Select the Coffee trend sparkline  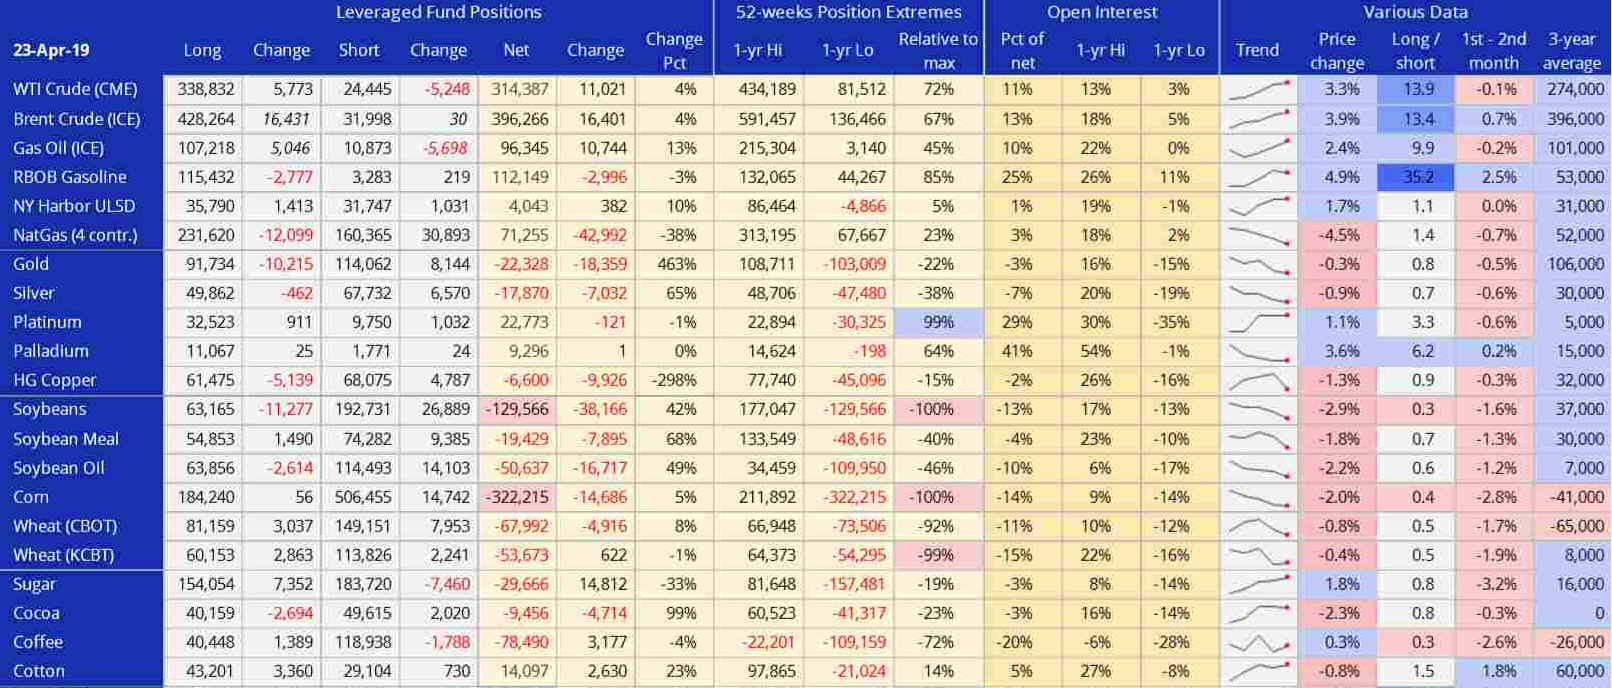click(1258, 643)
